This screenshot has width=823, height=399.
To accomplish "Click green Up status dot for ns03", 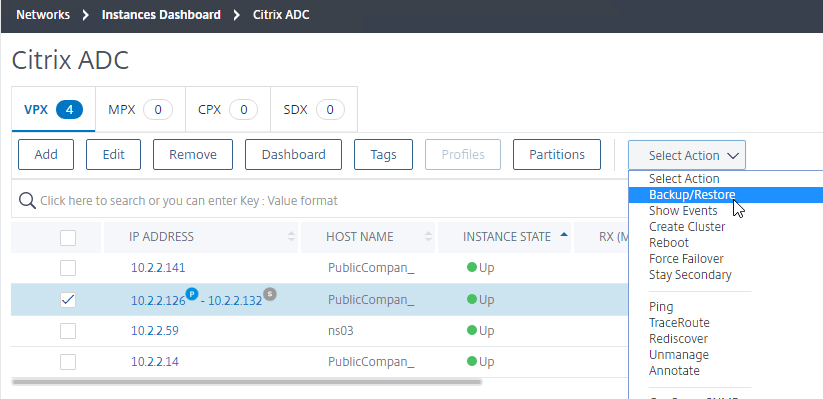I will coord(471,330).
